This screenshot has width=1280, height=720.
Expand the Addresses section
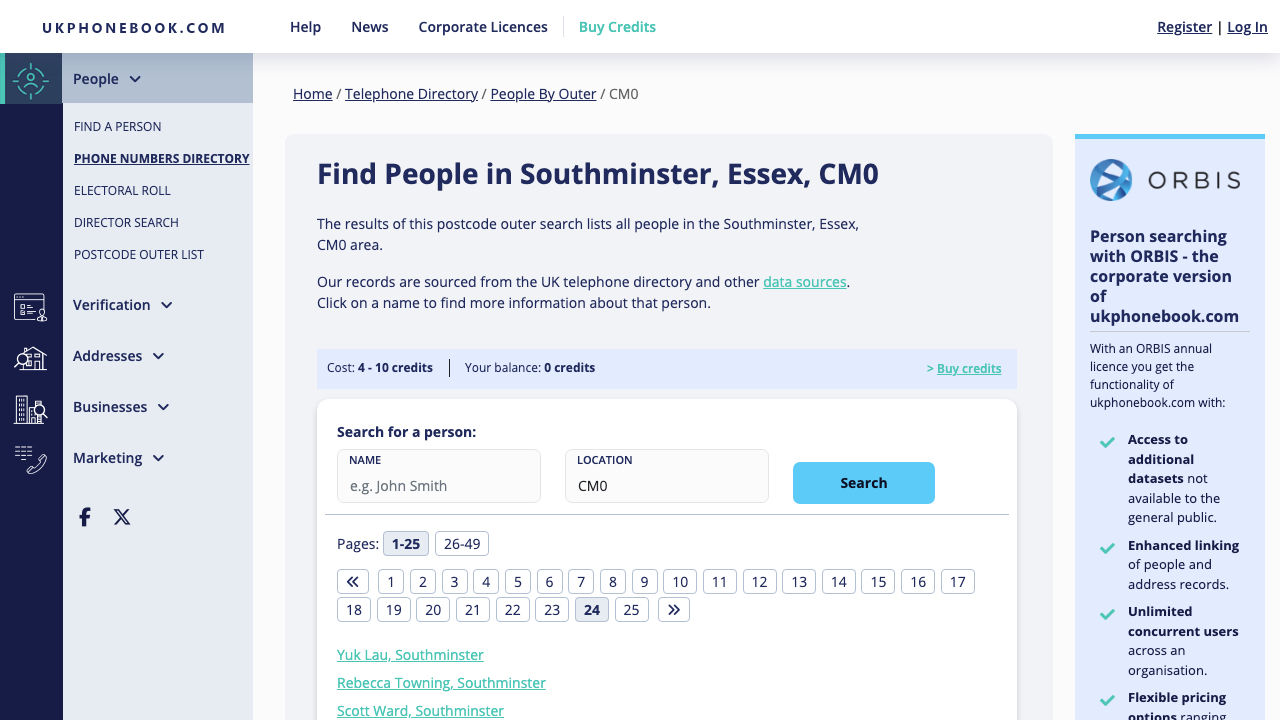pyautogui.click(x=158, y=356)
